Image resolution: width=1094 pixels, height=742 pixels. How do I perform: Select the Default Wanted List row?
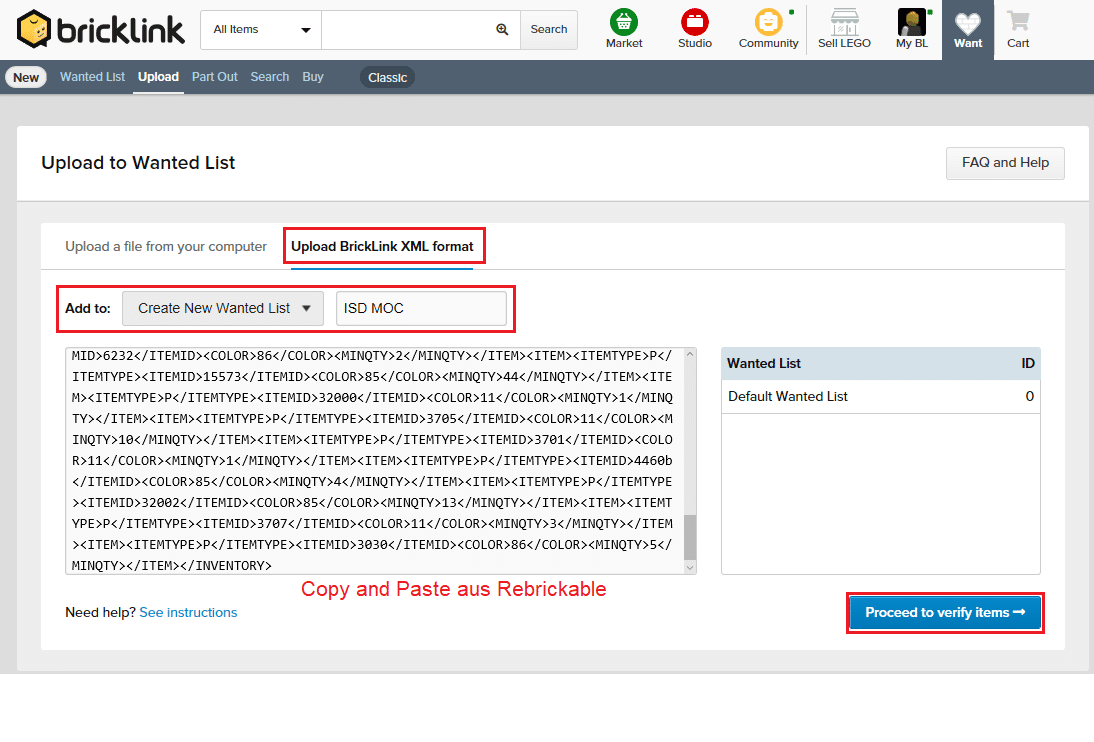pyautogui.click(x=881, y=396)
